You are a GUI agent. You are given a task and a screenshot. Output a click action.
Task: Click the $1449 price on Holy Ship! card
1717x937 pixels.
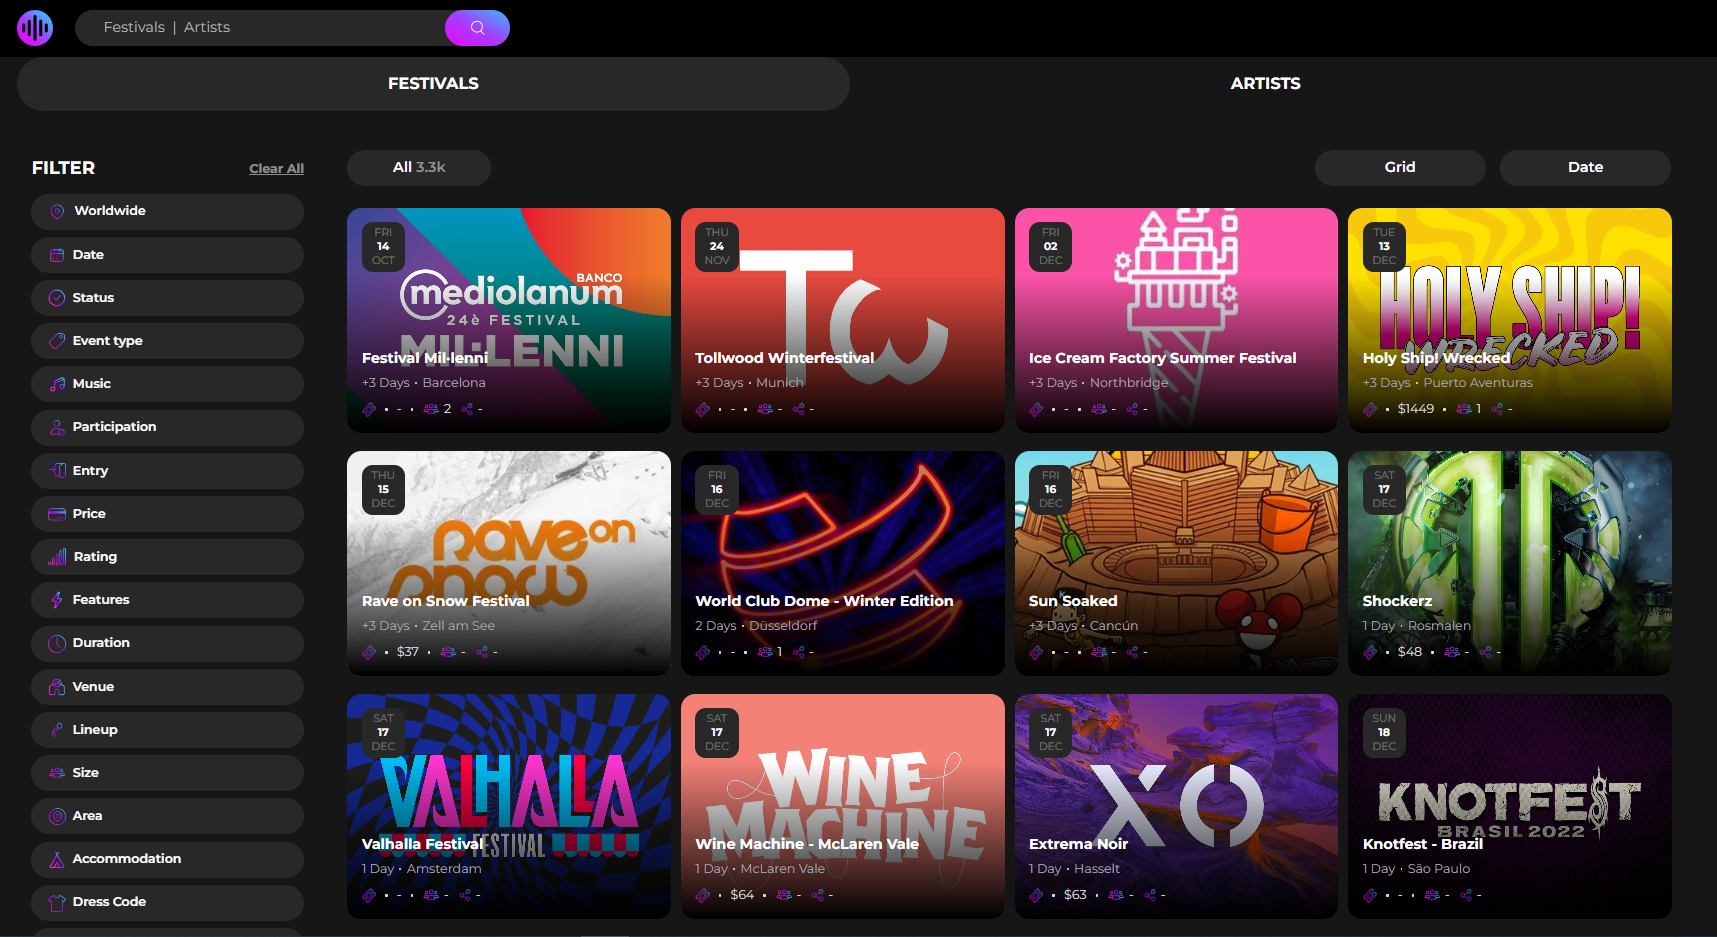(1416, 409)
